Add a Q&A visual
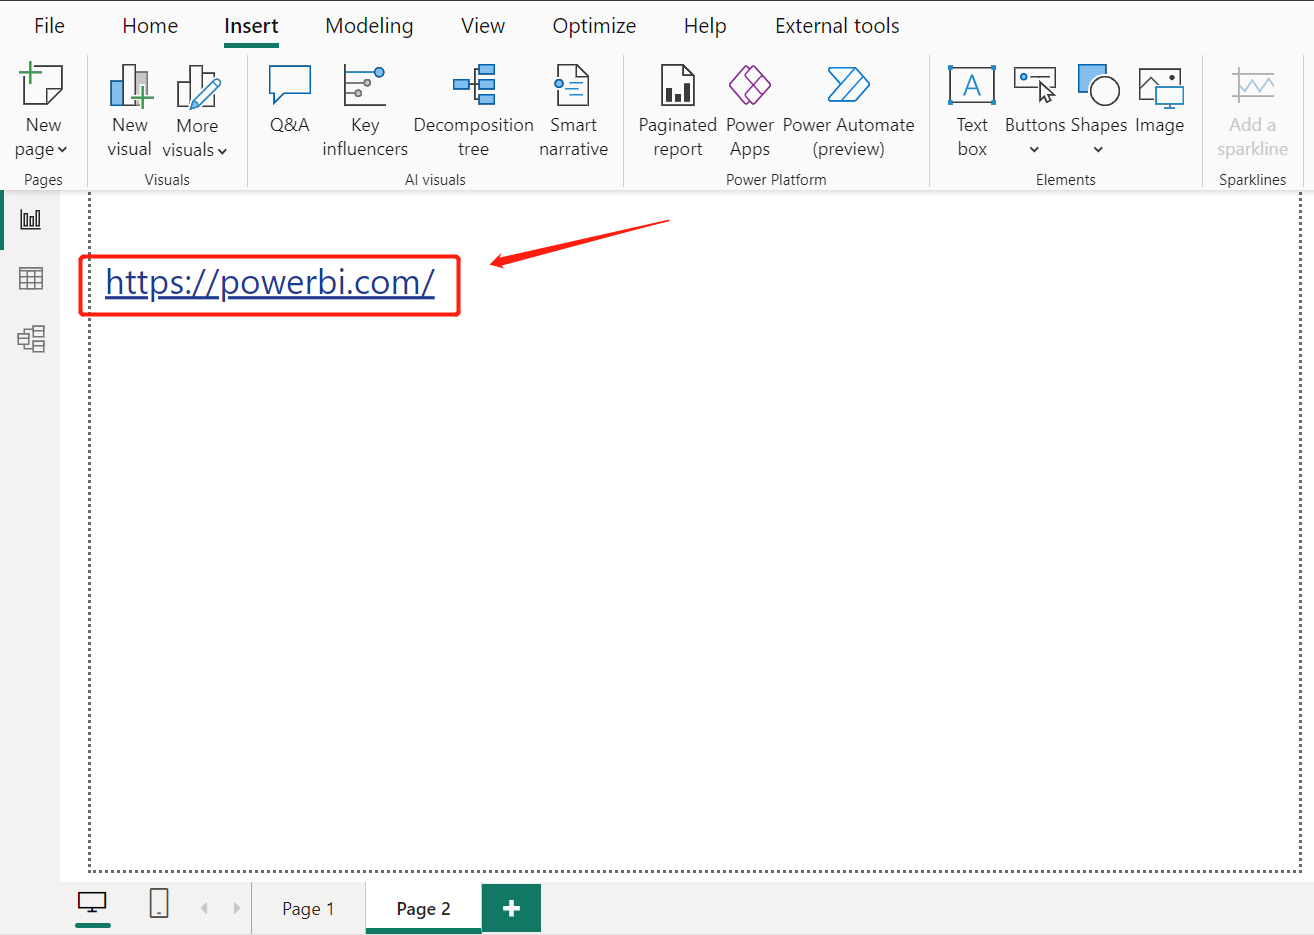Screen dimensions: 1314x935 tap(290, 100)
